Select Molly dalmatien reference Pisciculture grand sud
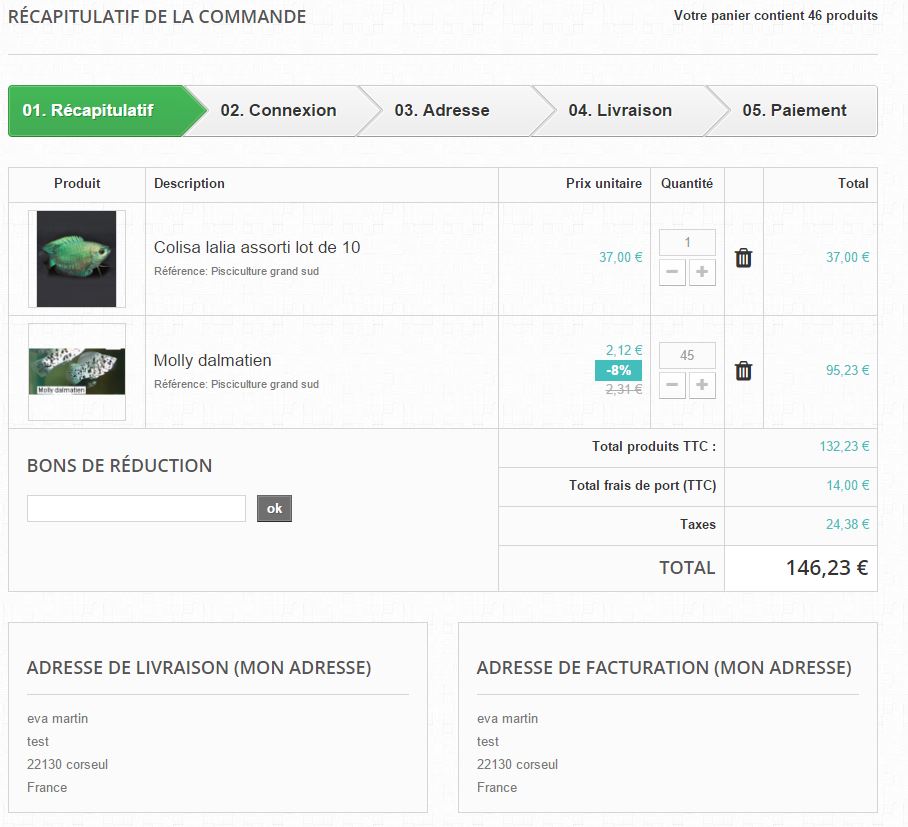 click(x=236, y=384)
